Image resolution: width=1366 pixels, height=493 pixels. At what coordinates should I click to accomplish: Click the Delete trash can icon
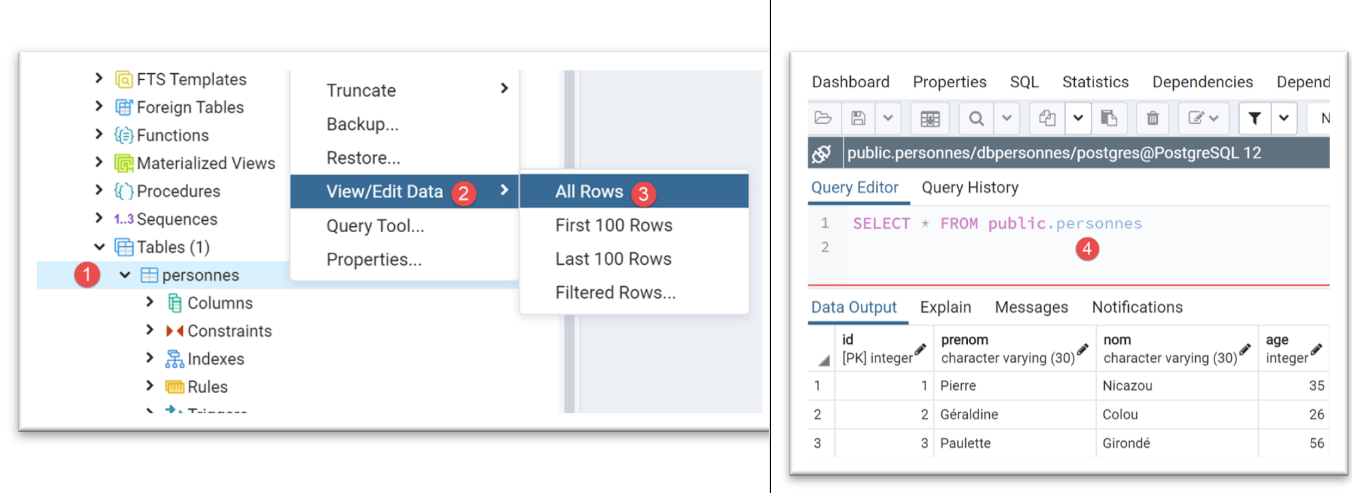pyautogui.click(x=1152, y=118)
